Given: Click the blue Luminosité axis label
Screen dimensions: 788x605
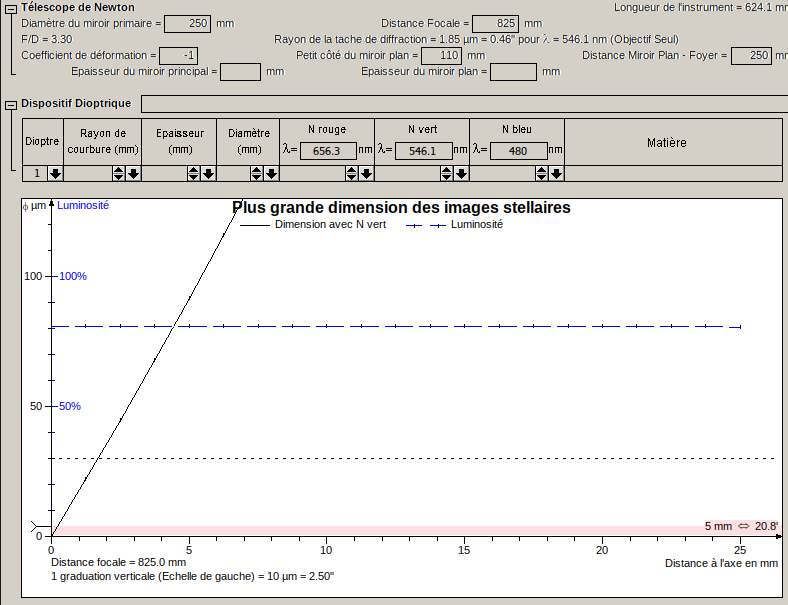Looking at the screenshot, I should [x=83, y=206].
